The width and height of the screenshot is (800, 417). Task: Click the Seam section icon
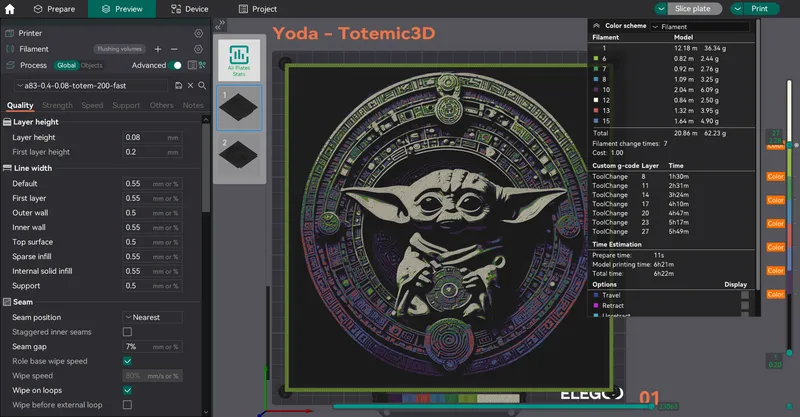tap(7, 302)
